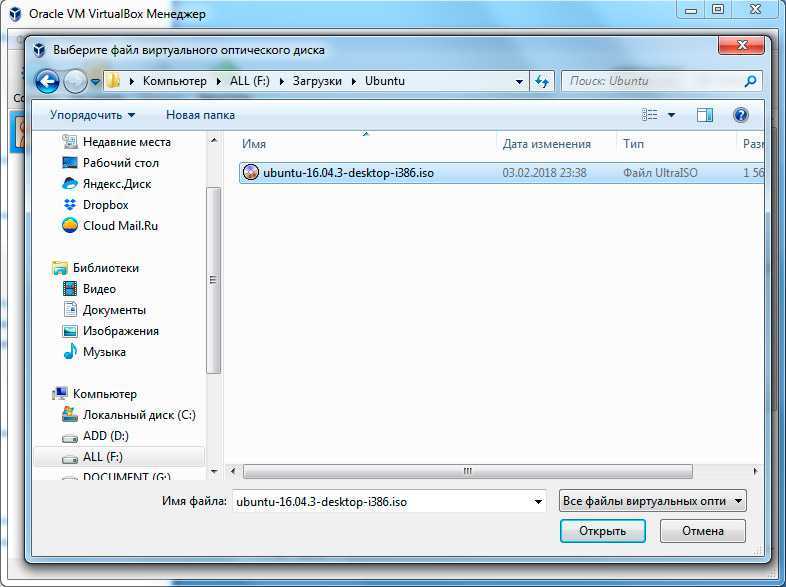Click the Яндекс.Диск cloud icon
Image resolution: width=786 pixels, height=587 pixels.
(x=70, y=184)
